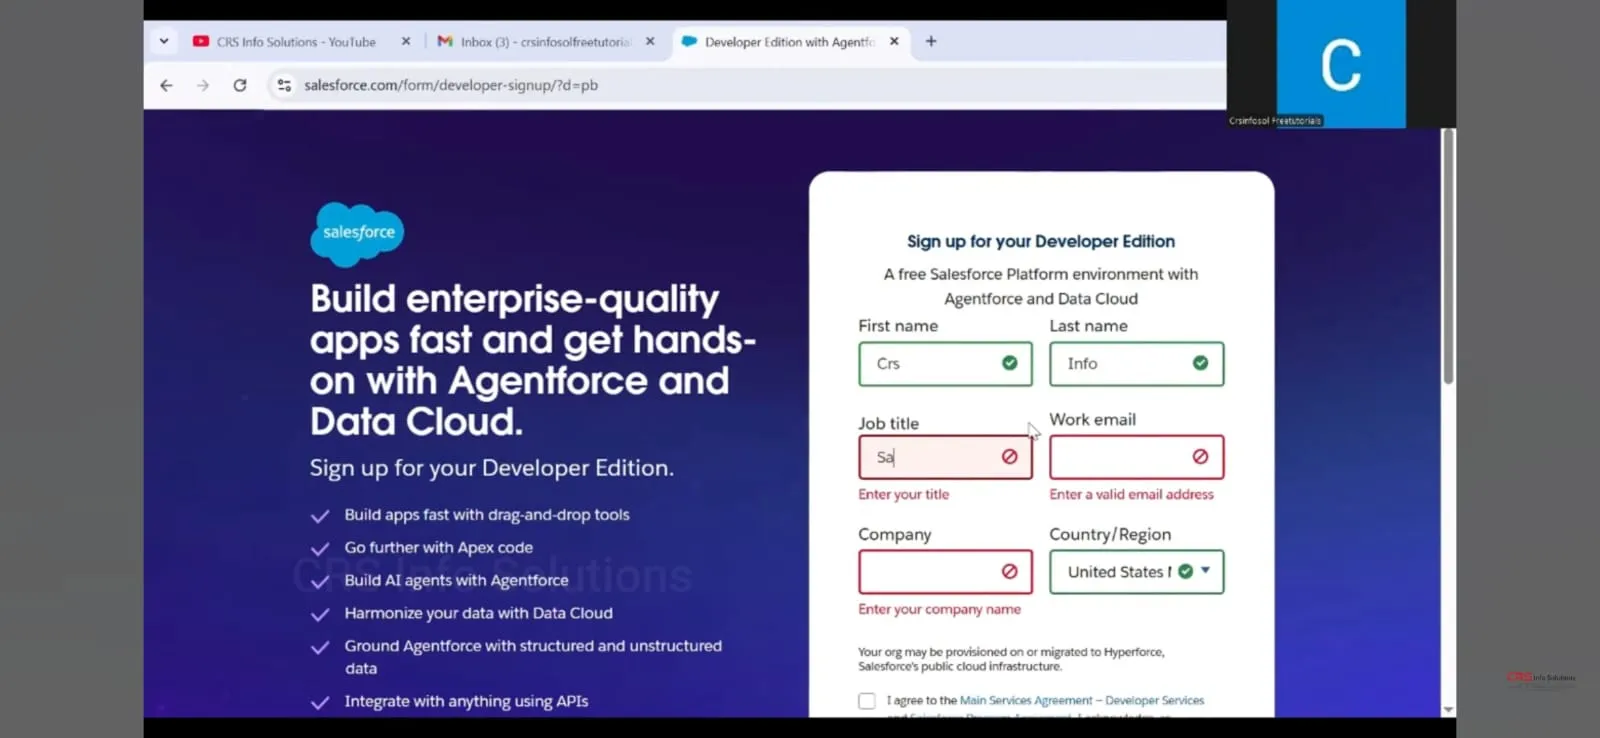1600x738 pixels.
Task: Check the Main Services Agreement checkbox
Action: [x=867, y=701]
